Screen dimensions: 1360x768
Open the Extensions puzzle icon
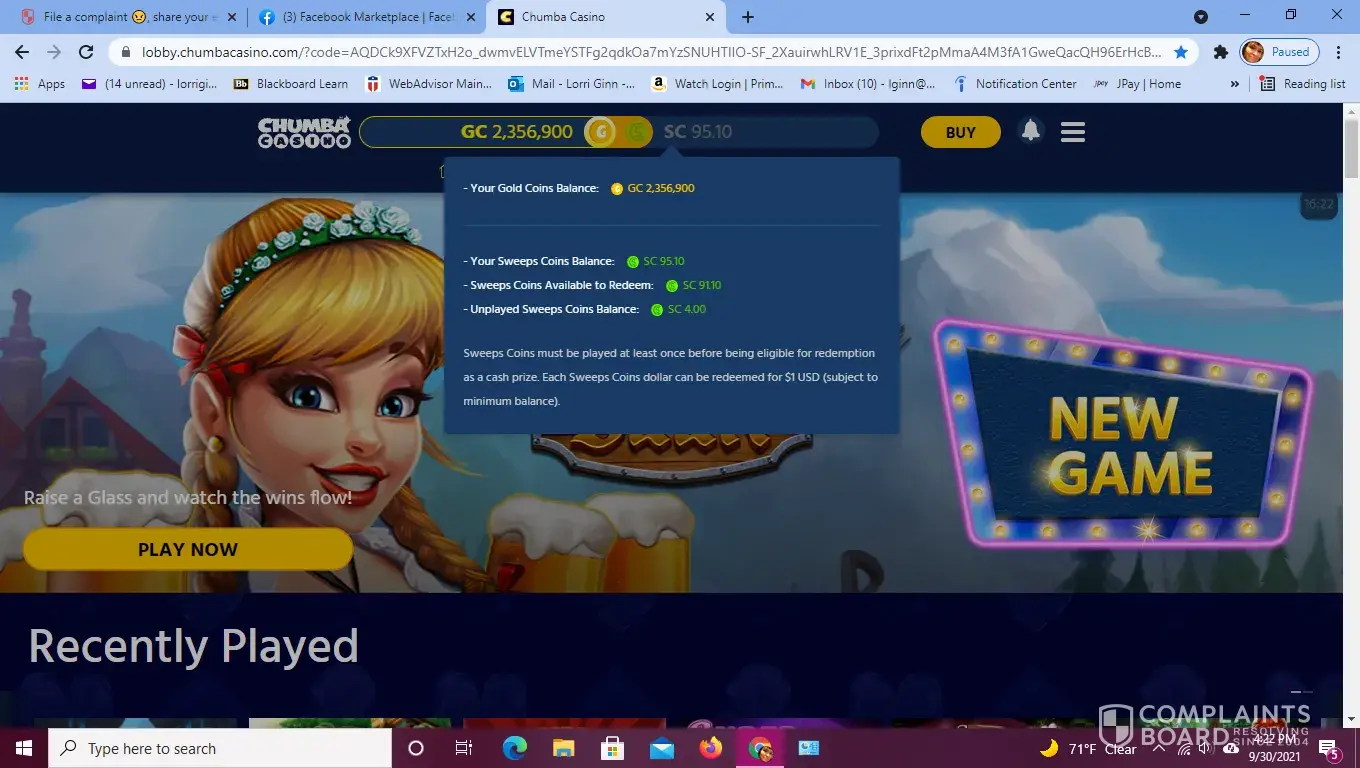tap(1220, 52)
